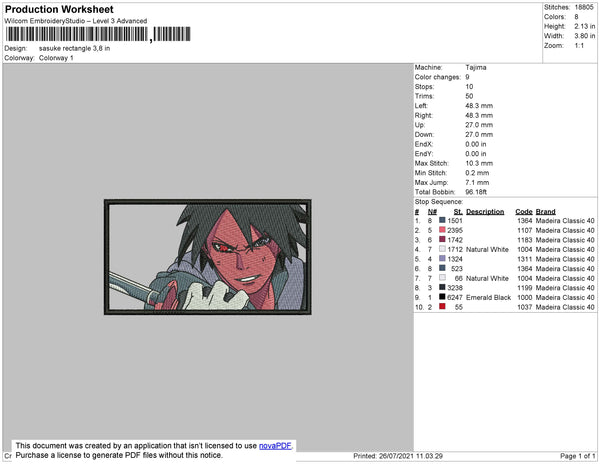Image resolution: width=600 pixels, height=464 pixels.
Task: Pick stop 5 lavender color swatch
Action: (442, 259)
